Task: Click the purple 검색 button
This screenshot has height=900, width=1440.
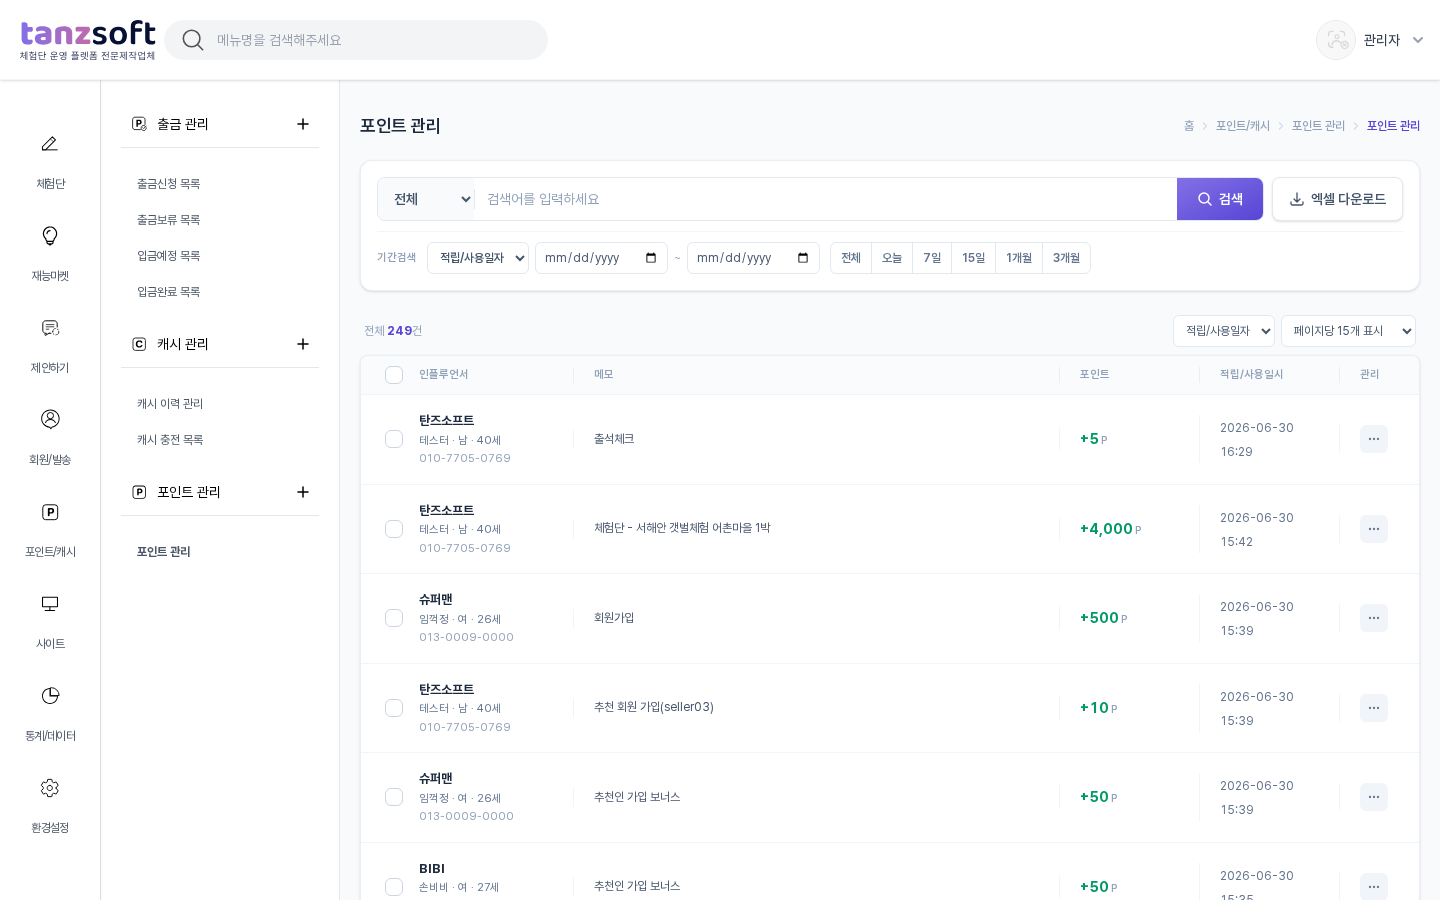Action: 1220,199
